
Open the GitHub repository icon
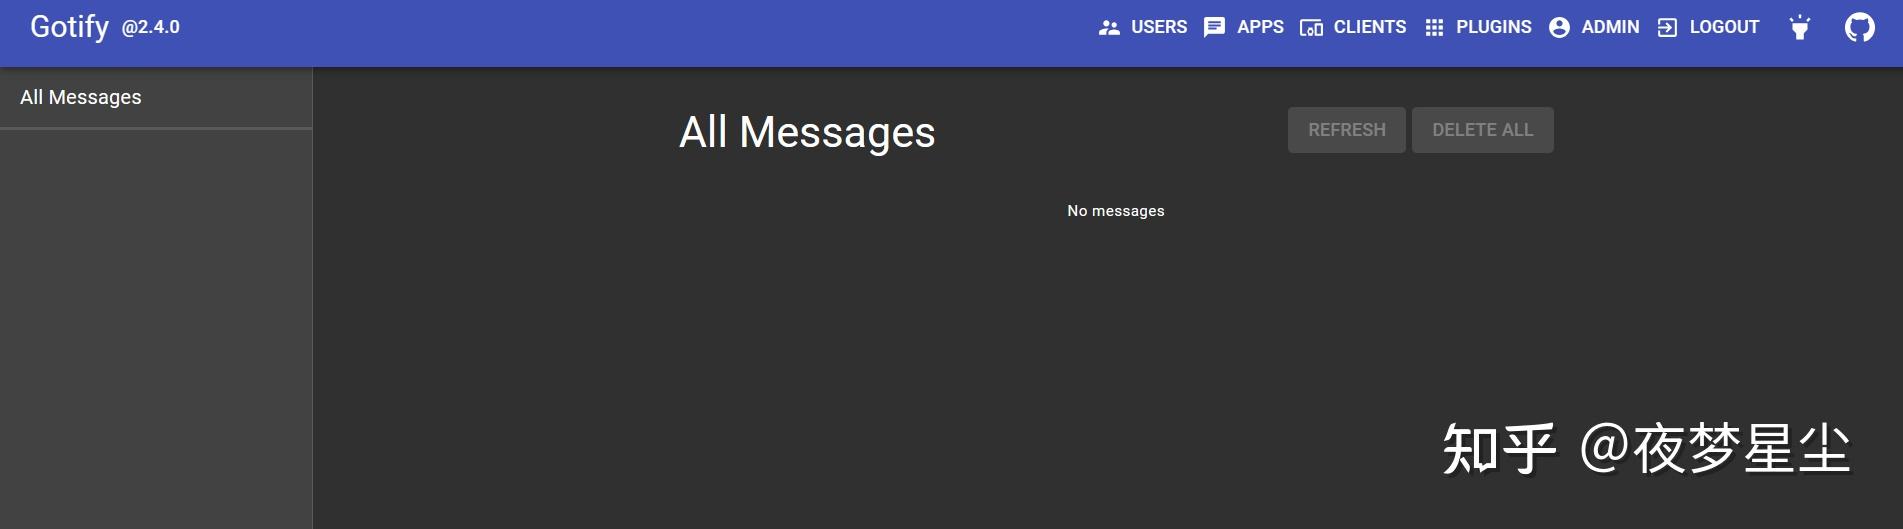(x=1860, y=27)
